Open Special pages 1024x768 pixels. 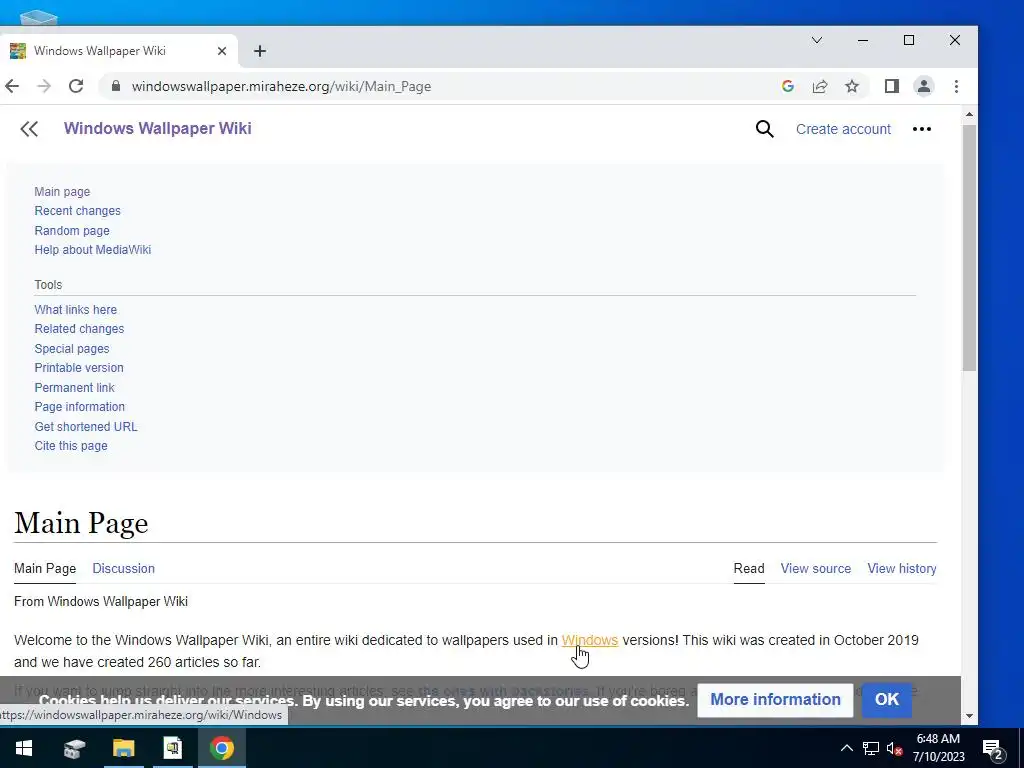(72, 349)
